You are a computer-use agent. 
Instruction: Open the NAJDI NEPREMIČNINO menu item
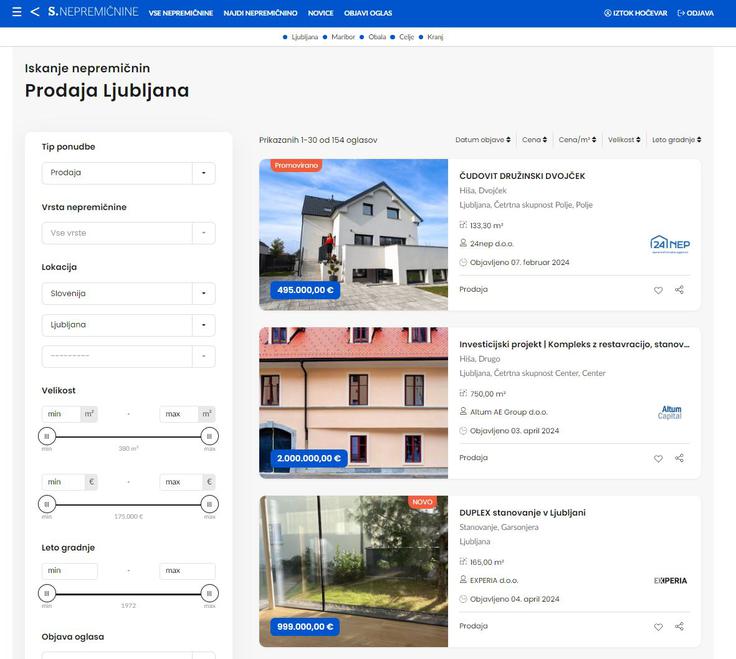pos(261,13)
